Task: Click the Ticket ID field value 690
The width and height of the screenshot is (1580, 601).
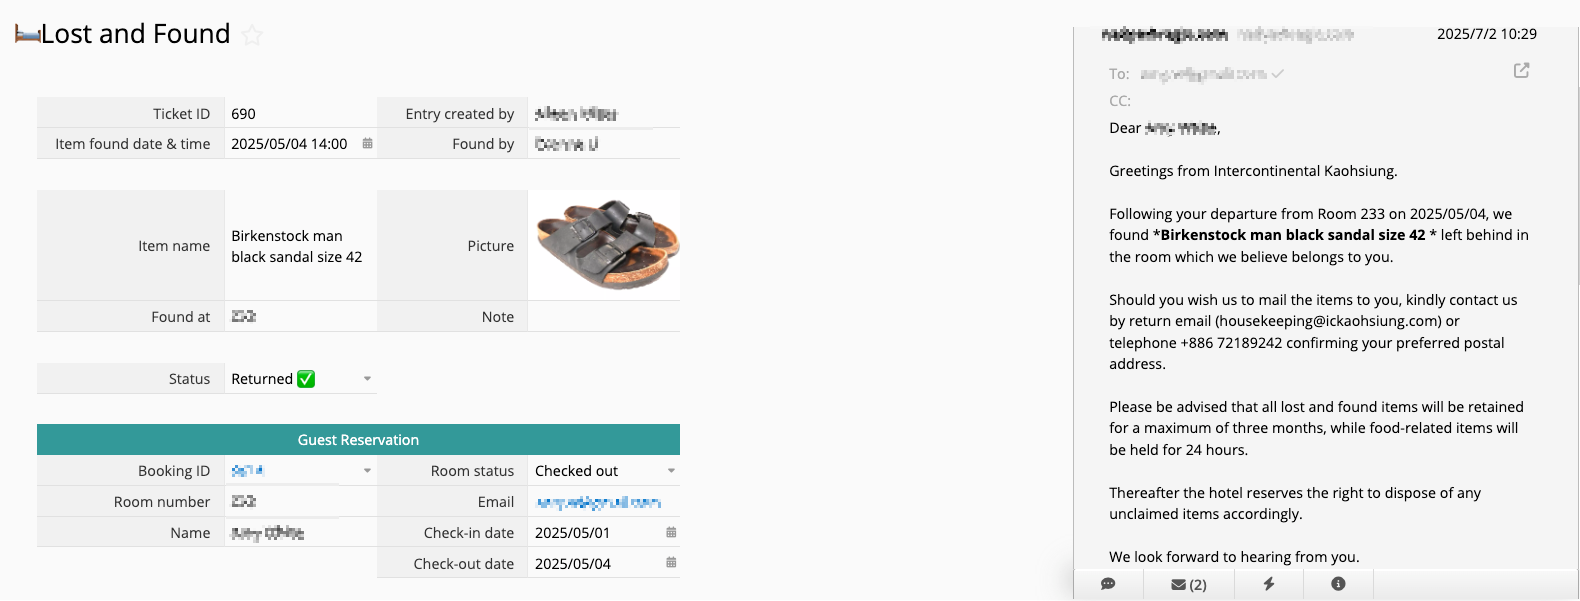Action: pyautogui.click(x=244, y=114)
